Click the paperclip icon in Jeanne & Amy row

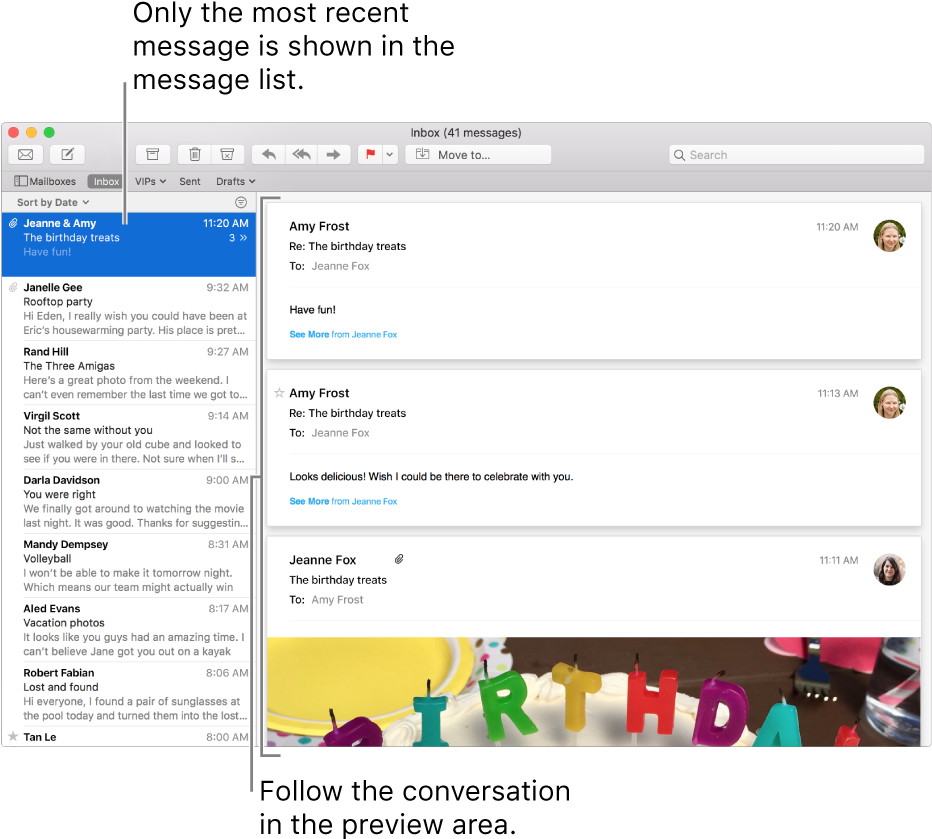click(13, 223)
